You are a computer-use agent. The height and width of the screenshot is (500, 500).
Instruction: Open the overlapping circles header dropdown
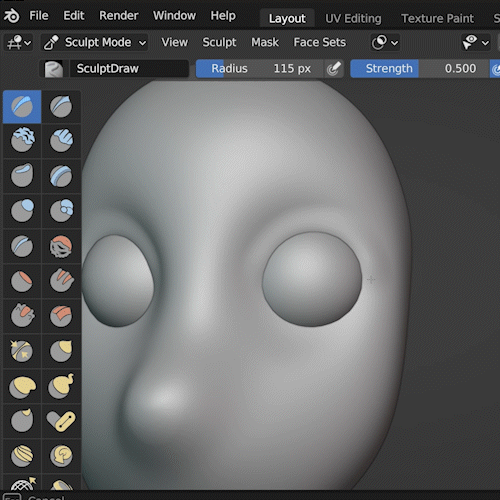click(x=385, y=43)
